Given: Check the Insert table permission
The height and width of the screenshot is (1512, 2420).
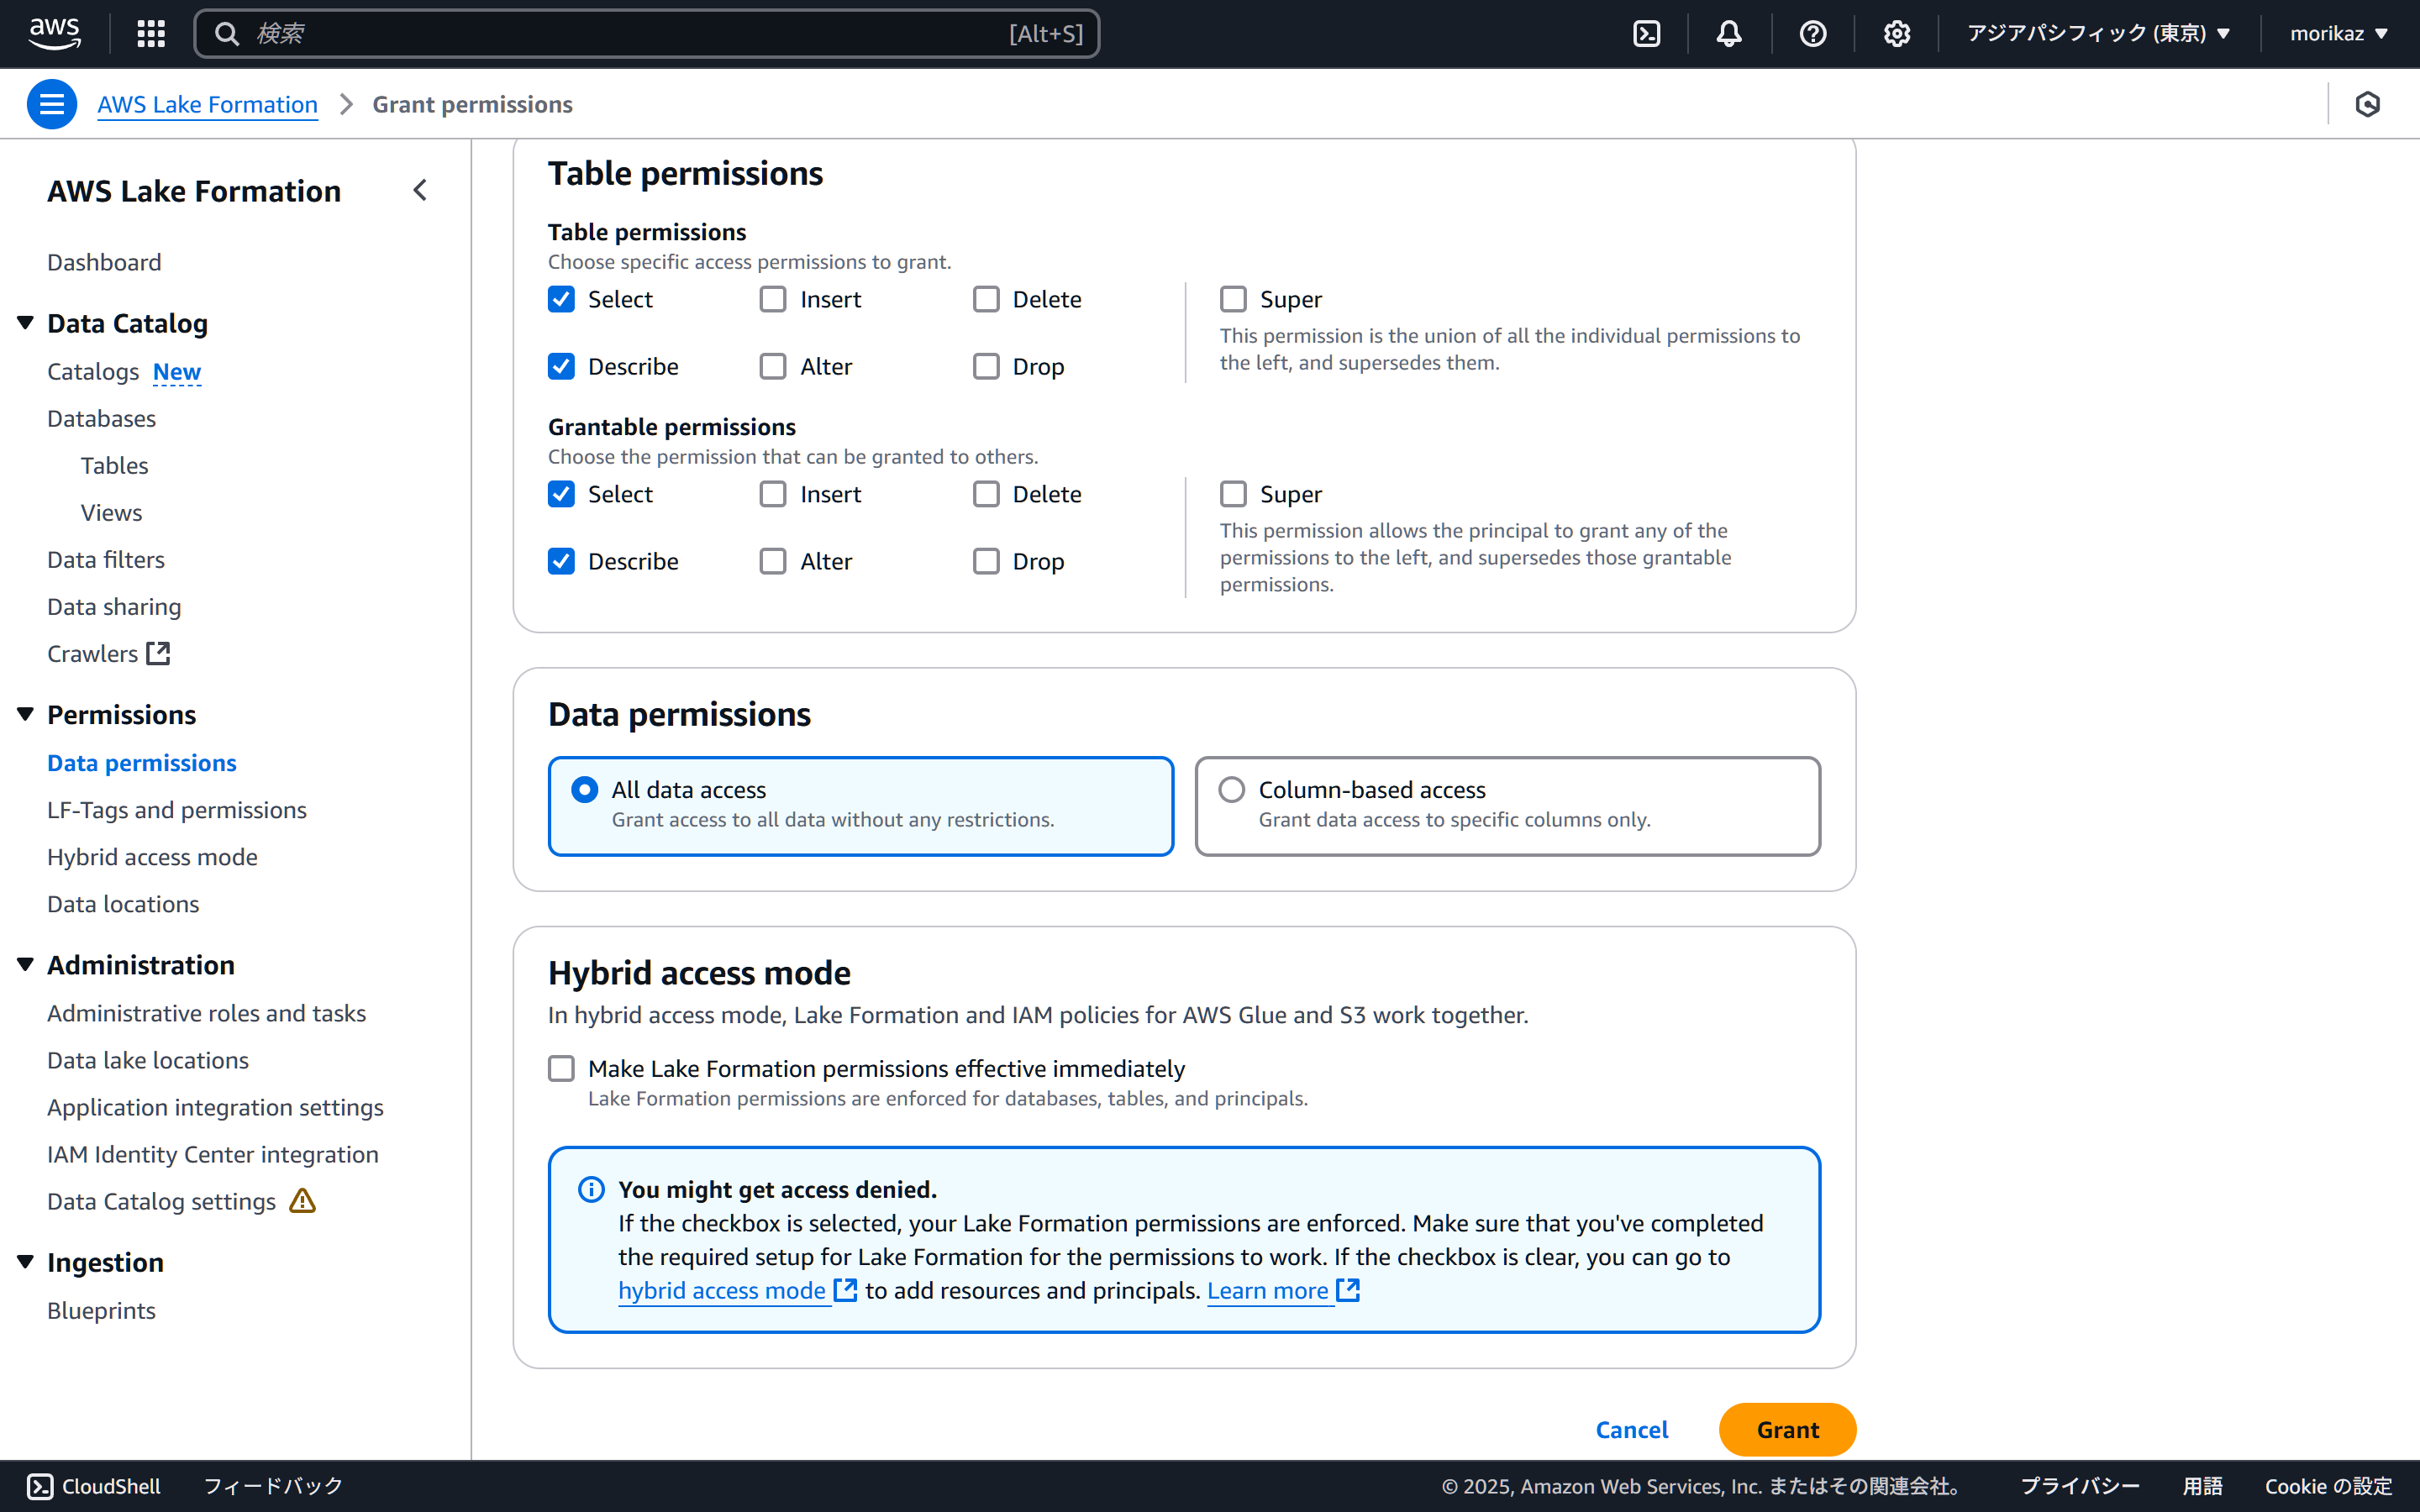Looking at the screenshot, I should (773, 299).
